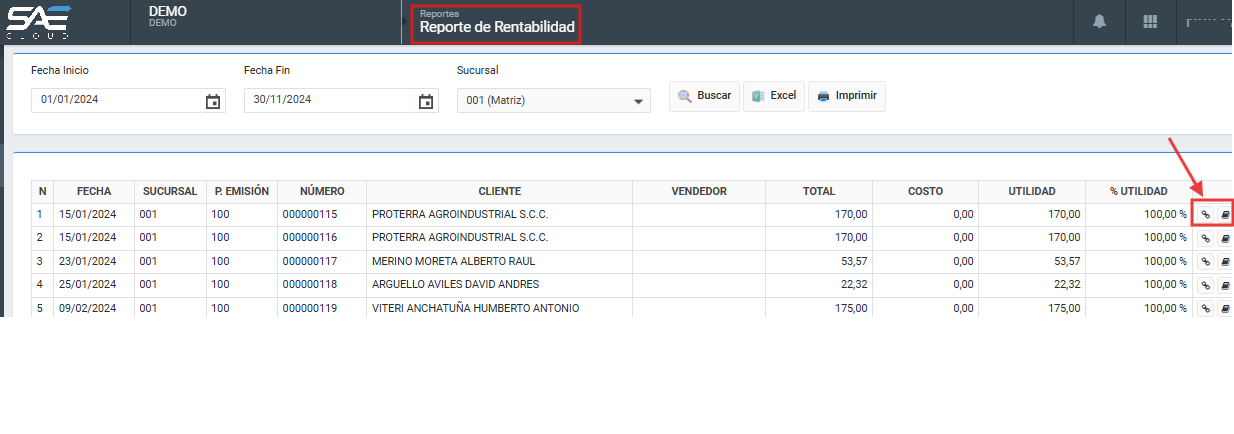Export report with Excel button

point(773,96)
